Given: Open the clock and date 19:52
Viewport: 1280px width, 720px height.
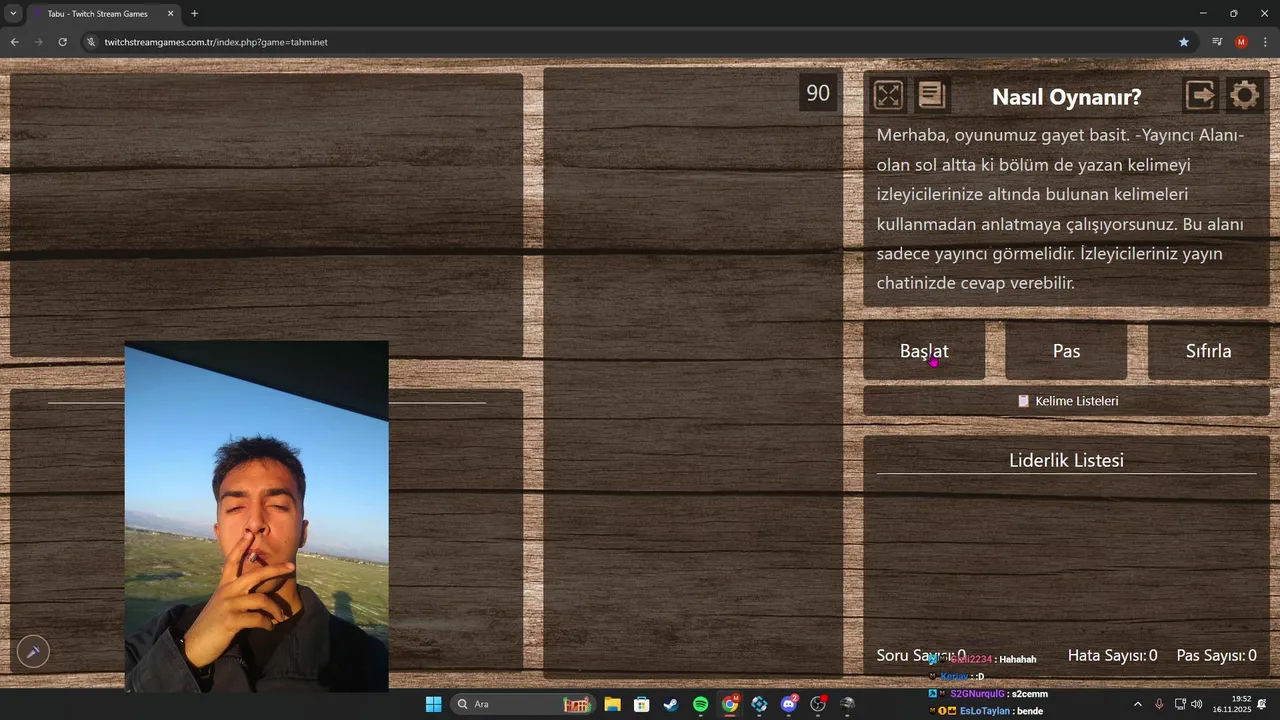Looking at the screenshot, I should pyautogui.click(x=1231, y=704).
